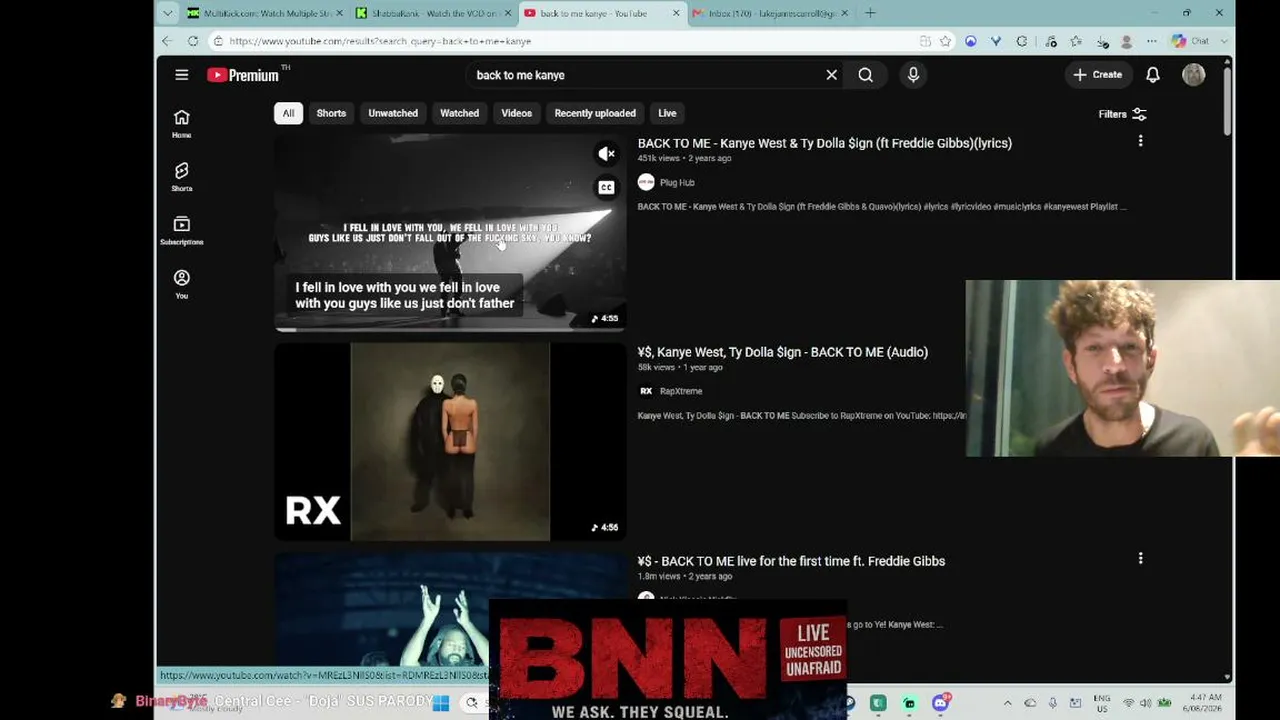Start voice search with the microphone

tap(913, 75)
